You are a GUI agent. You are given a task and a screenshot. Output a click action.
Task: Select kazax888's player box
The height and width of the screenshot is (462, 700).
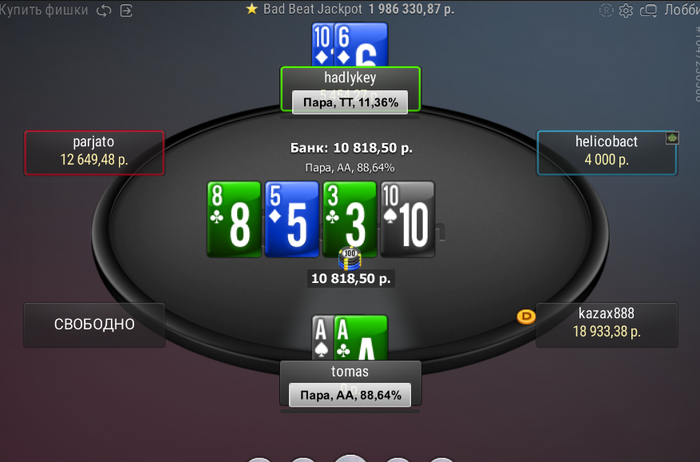(x=606, y=325)
